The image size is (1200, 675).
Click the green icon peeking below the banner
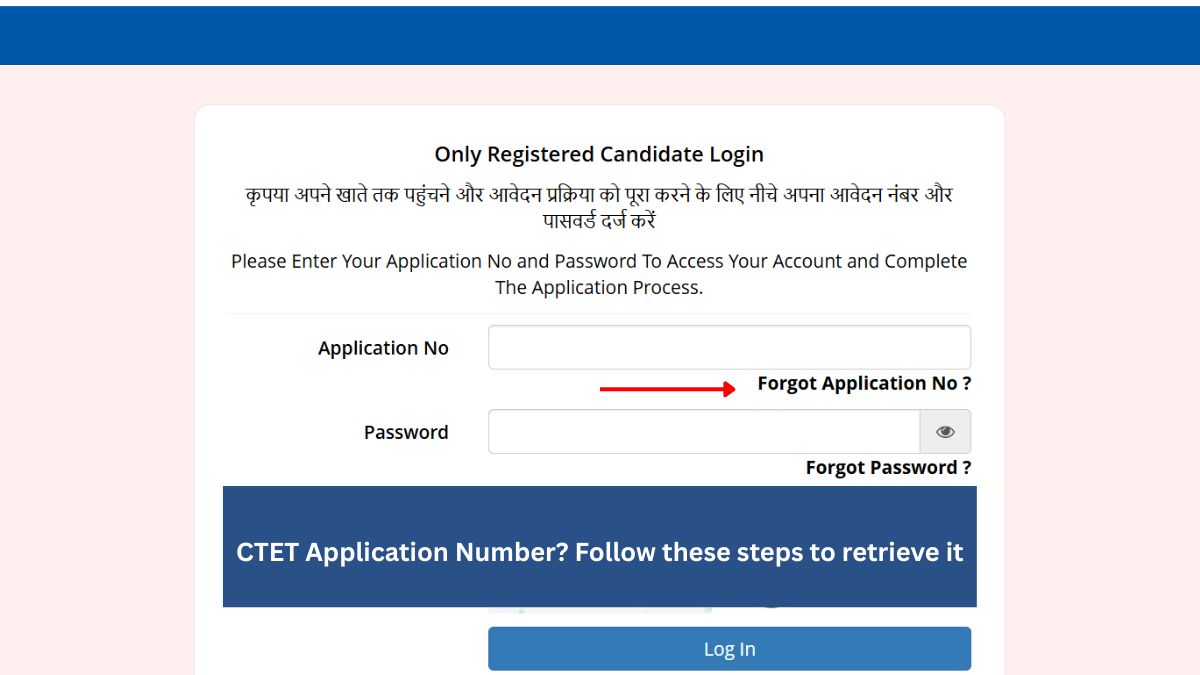tap(770, 607)
